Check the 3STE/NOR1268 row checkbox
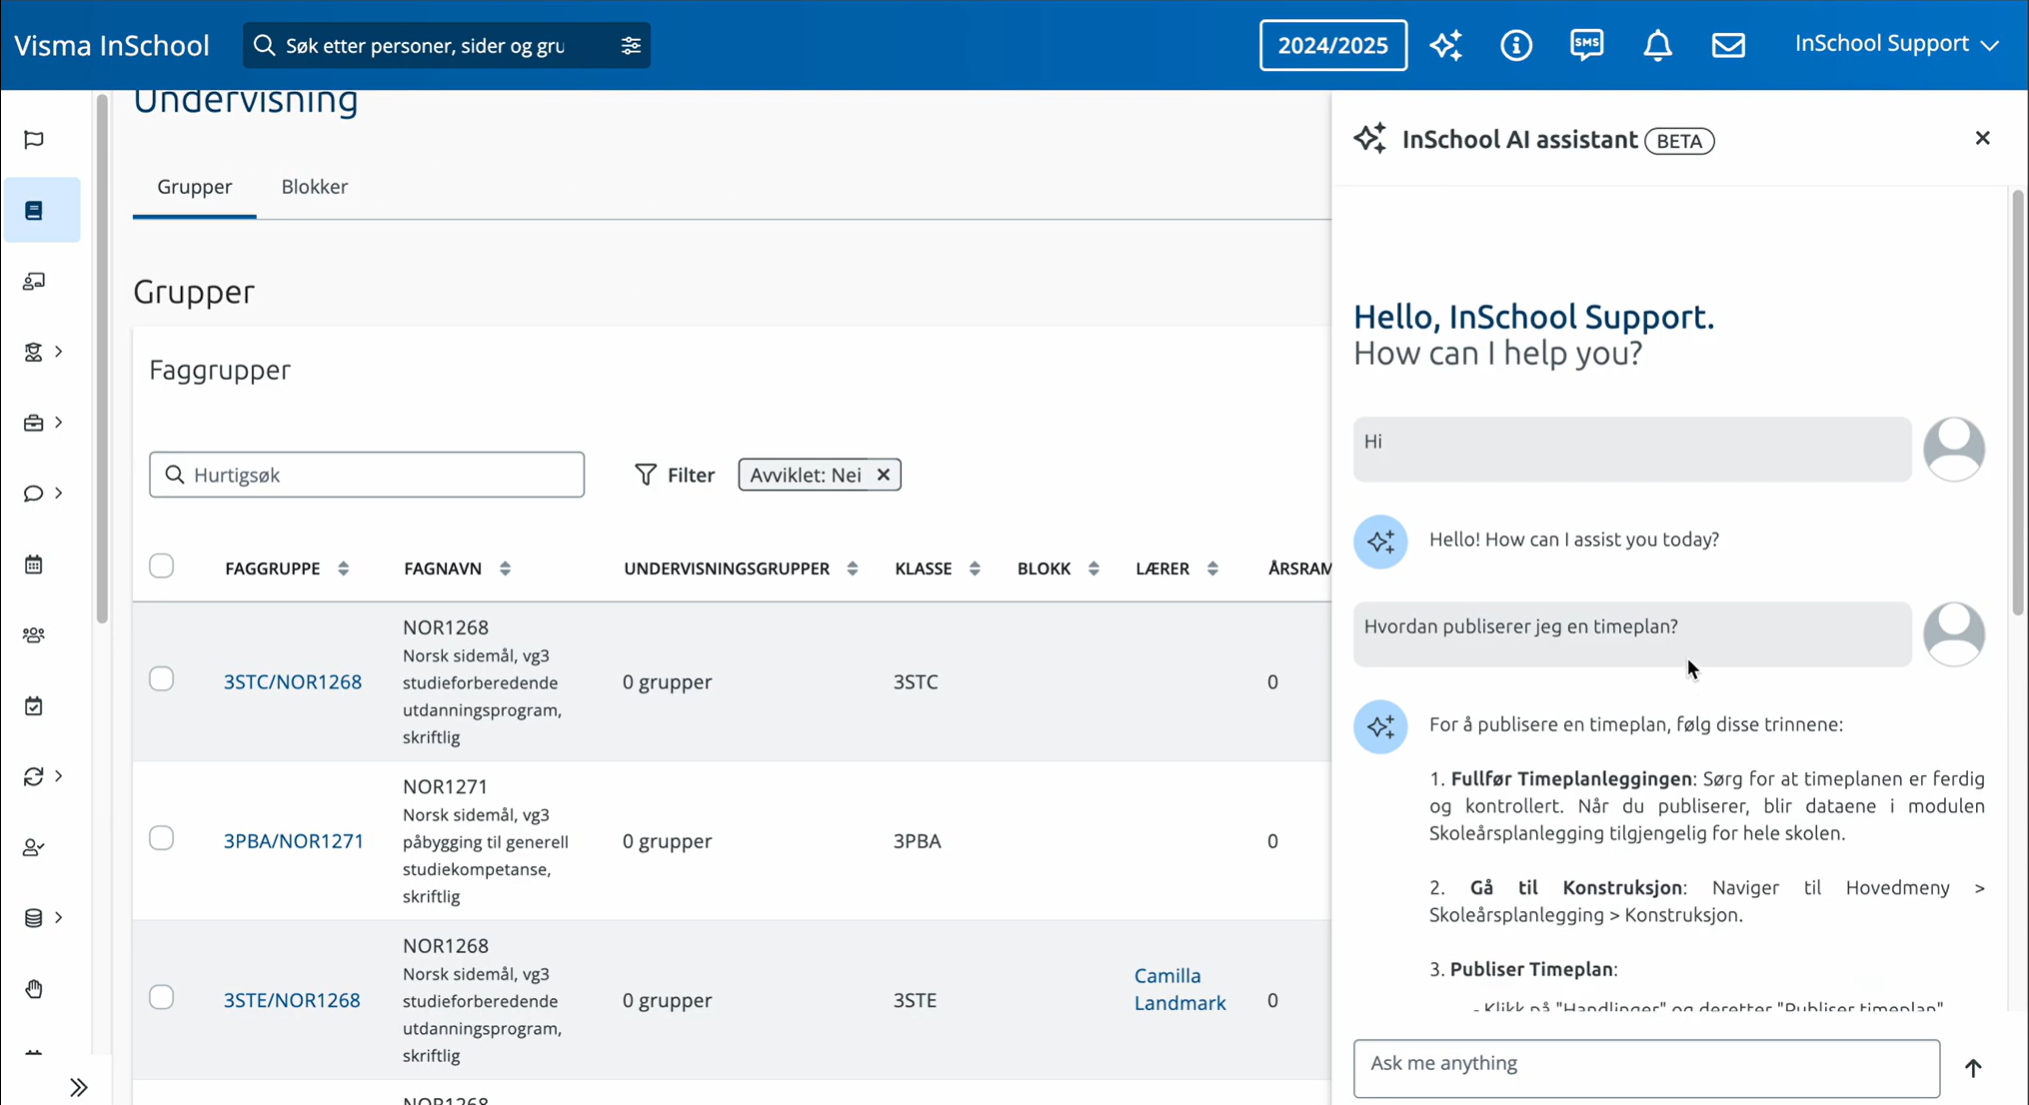The image size is (2029, 1105). coord(161,997)
